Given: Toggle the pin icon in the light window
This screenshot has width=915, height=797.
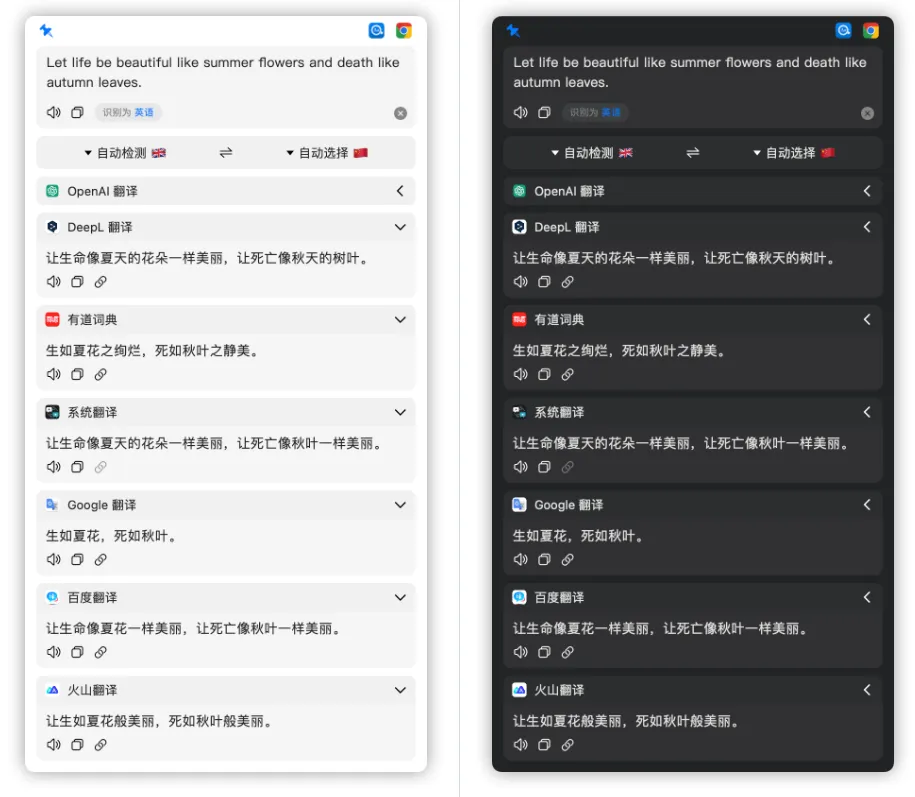Looking at the screenshot, I should point(46,31).
